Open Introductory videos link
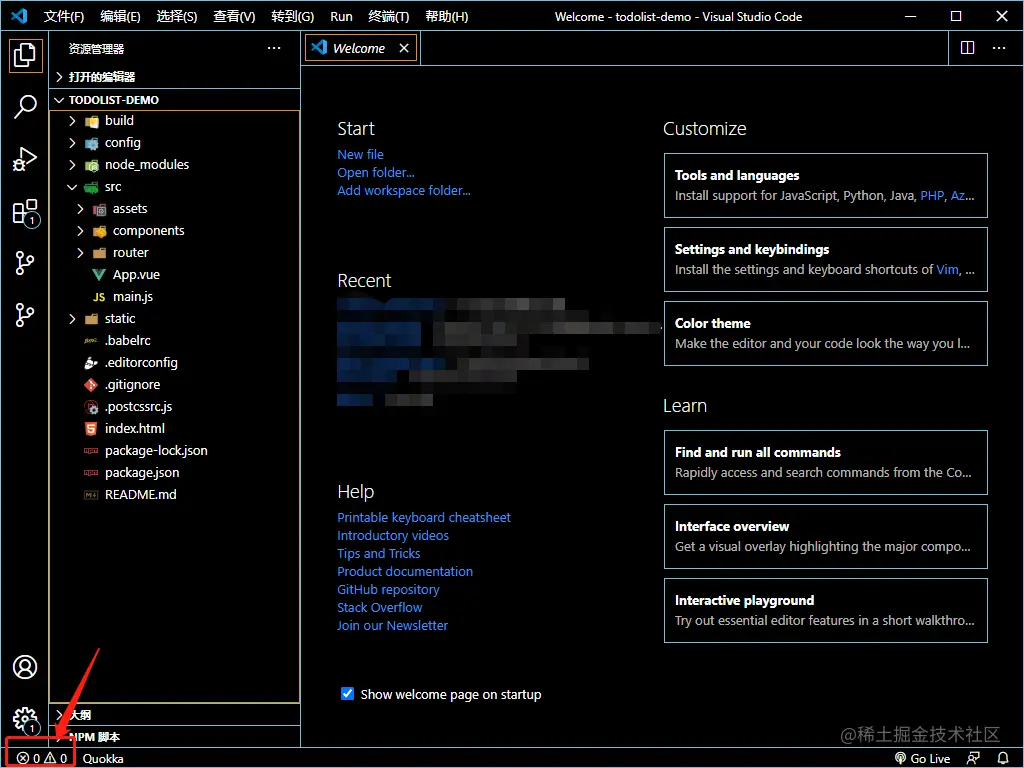 393,536
